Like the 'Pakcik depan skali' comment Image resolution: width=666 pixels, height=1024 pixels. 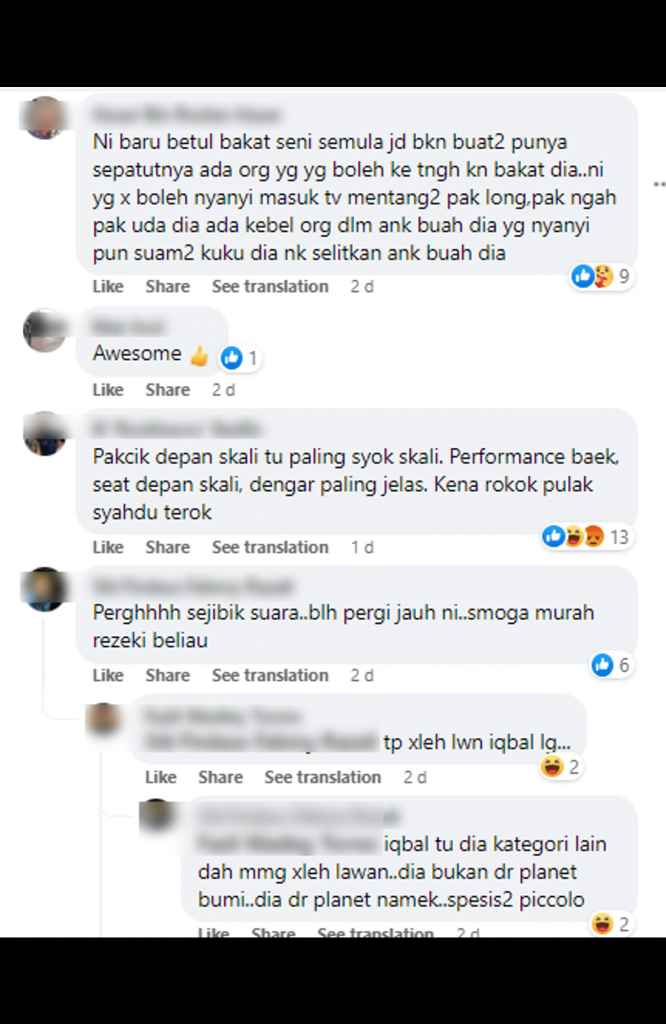point(108,547)
